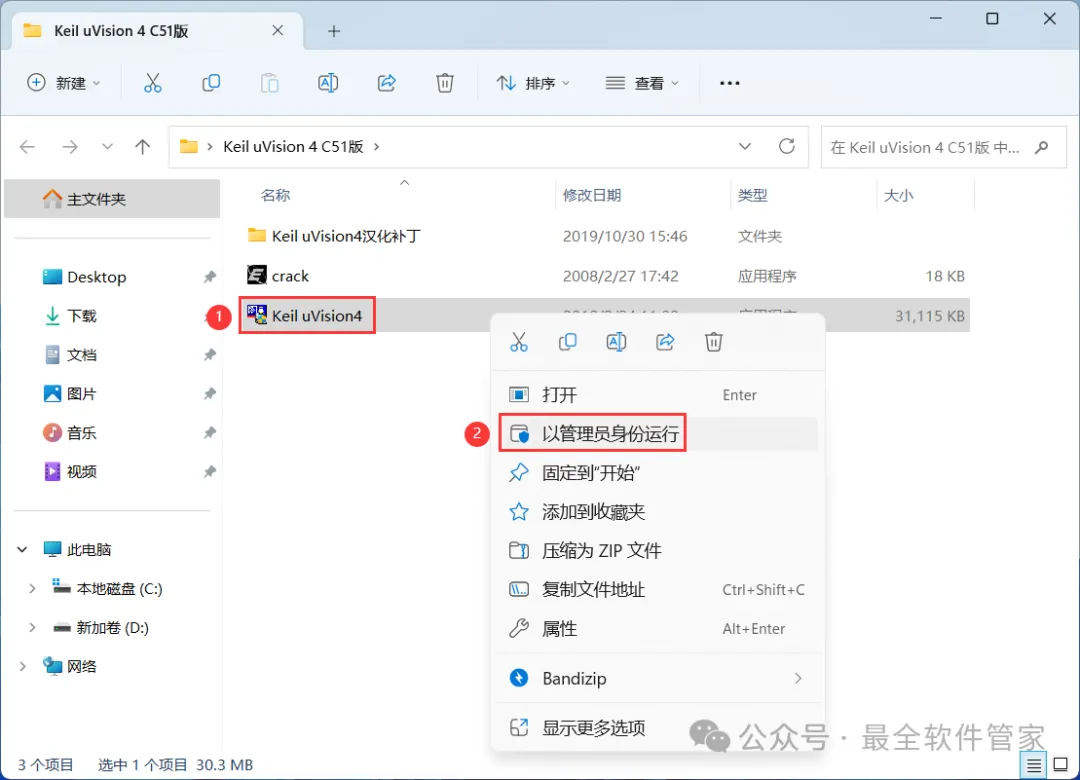Image resolution: width=1080 pixels, height=780 pixels.
Task: Choose 以管理员身份运行 in the context menu
Action: pyautogui.click(x=658, y=433)
